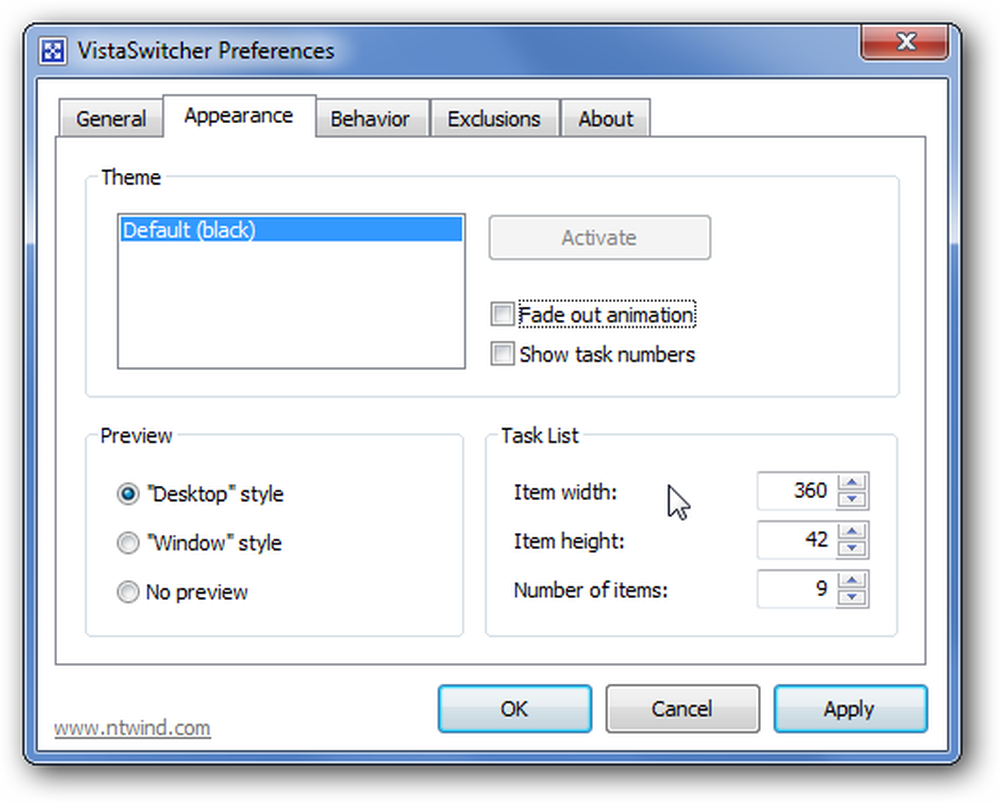Click the Number of items field
The image size is (1000, 803).
(796, 589)
